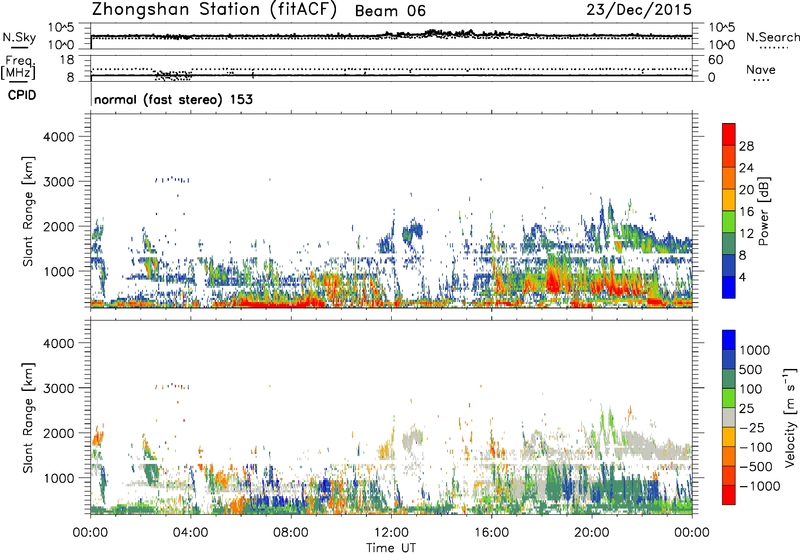800x554 pixels.
Task: Click the velocity panel 'Slant Range [km]' label
Action: pyautogui.click(x=28, y=418)
